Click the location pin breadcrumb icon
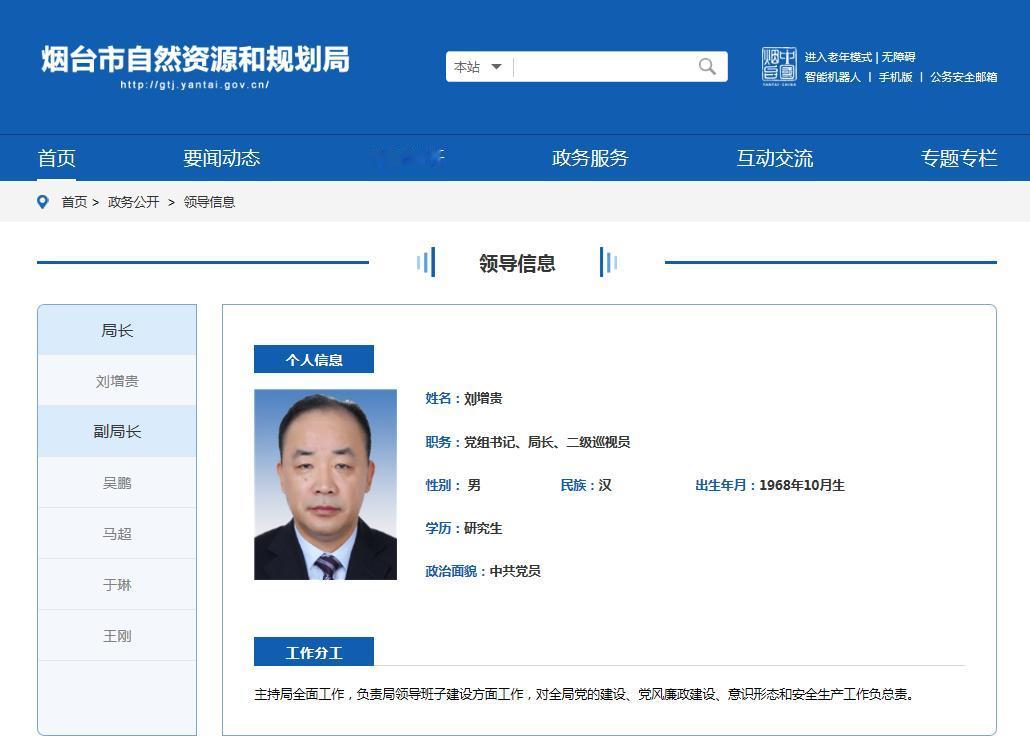This screenshot has height=755, width=1030. tap(41, 201)
